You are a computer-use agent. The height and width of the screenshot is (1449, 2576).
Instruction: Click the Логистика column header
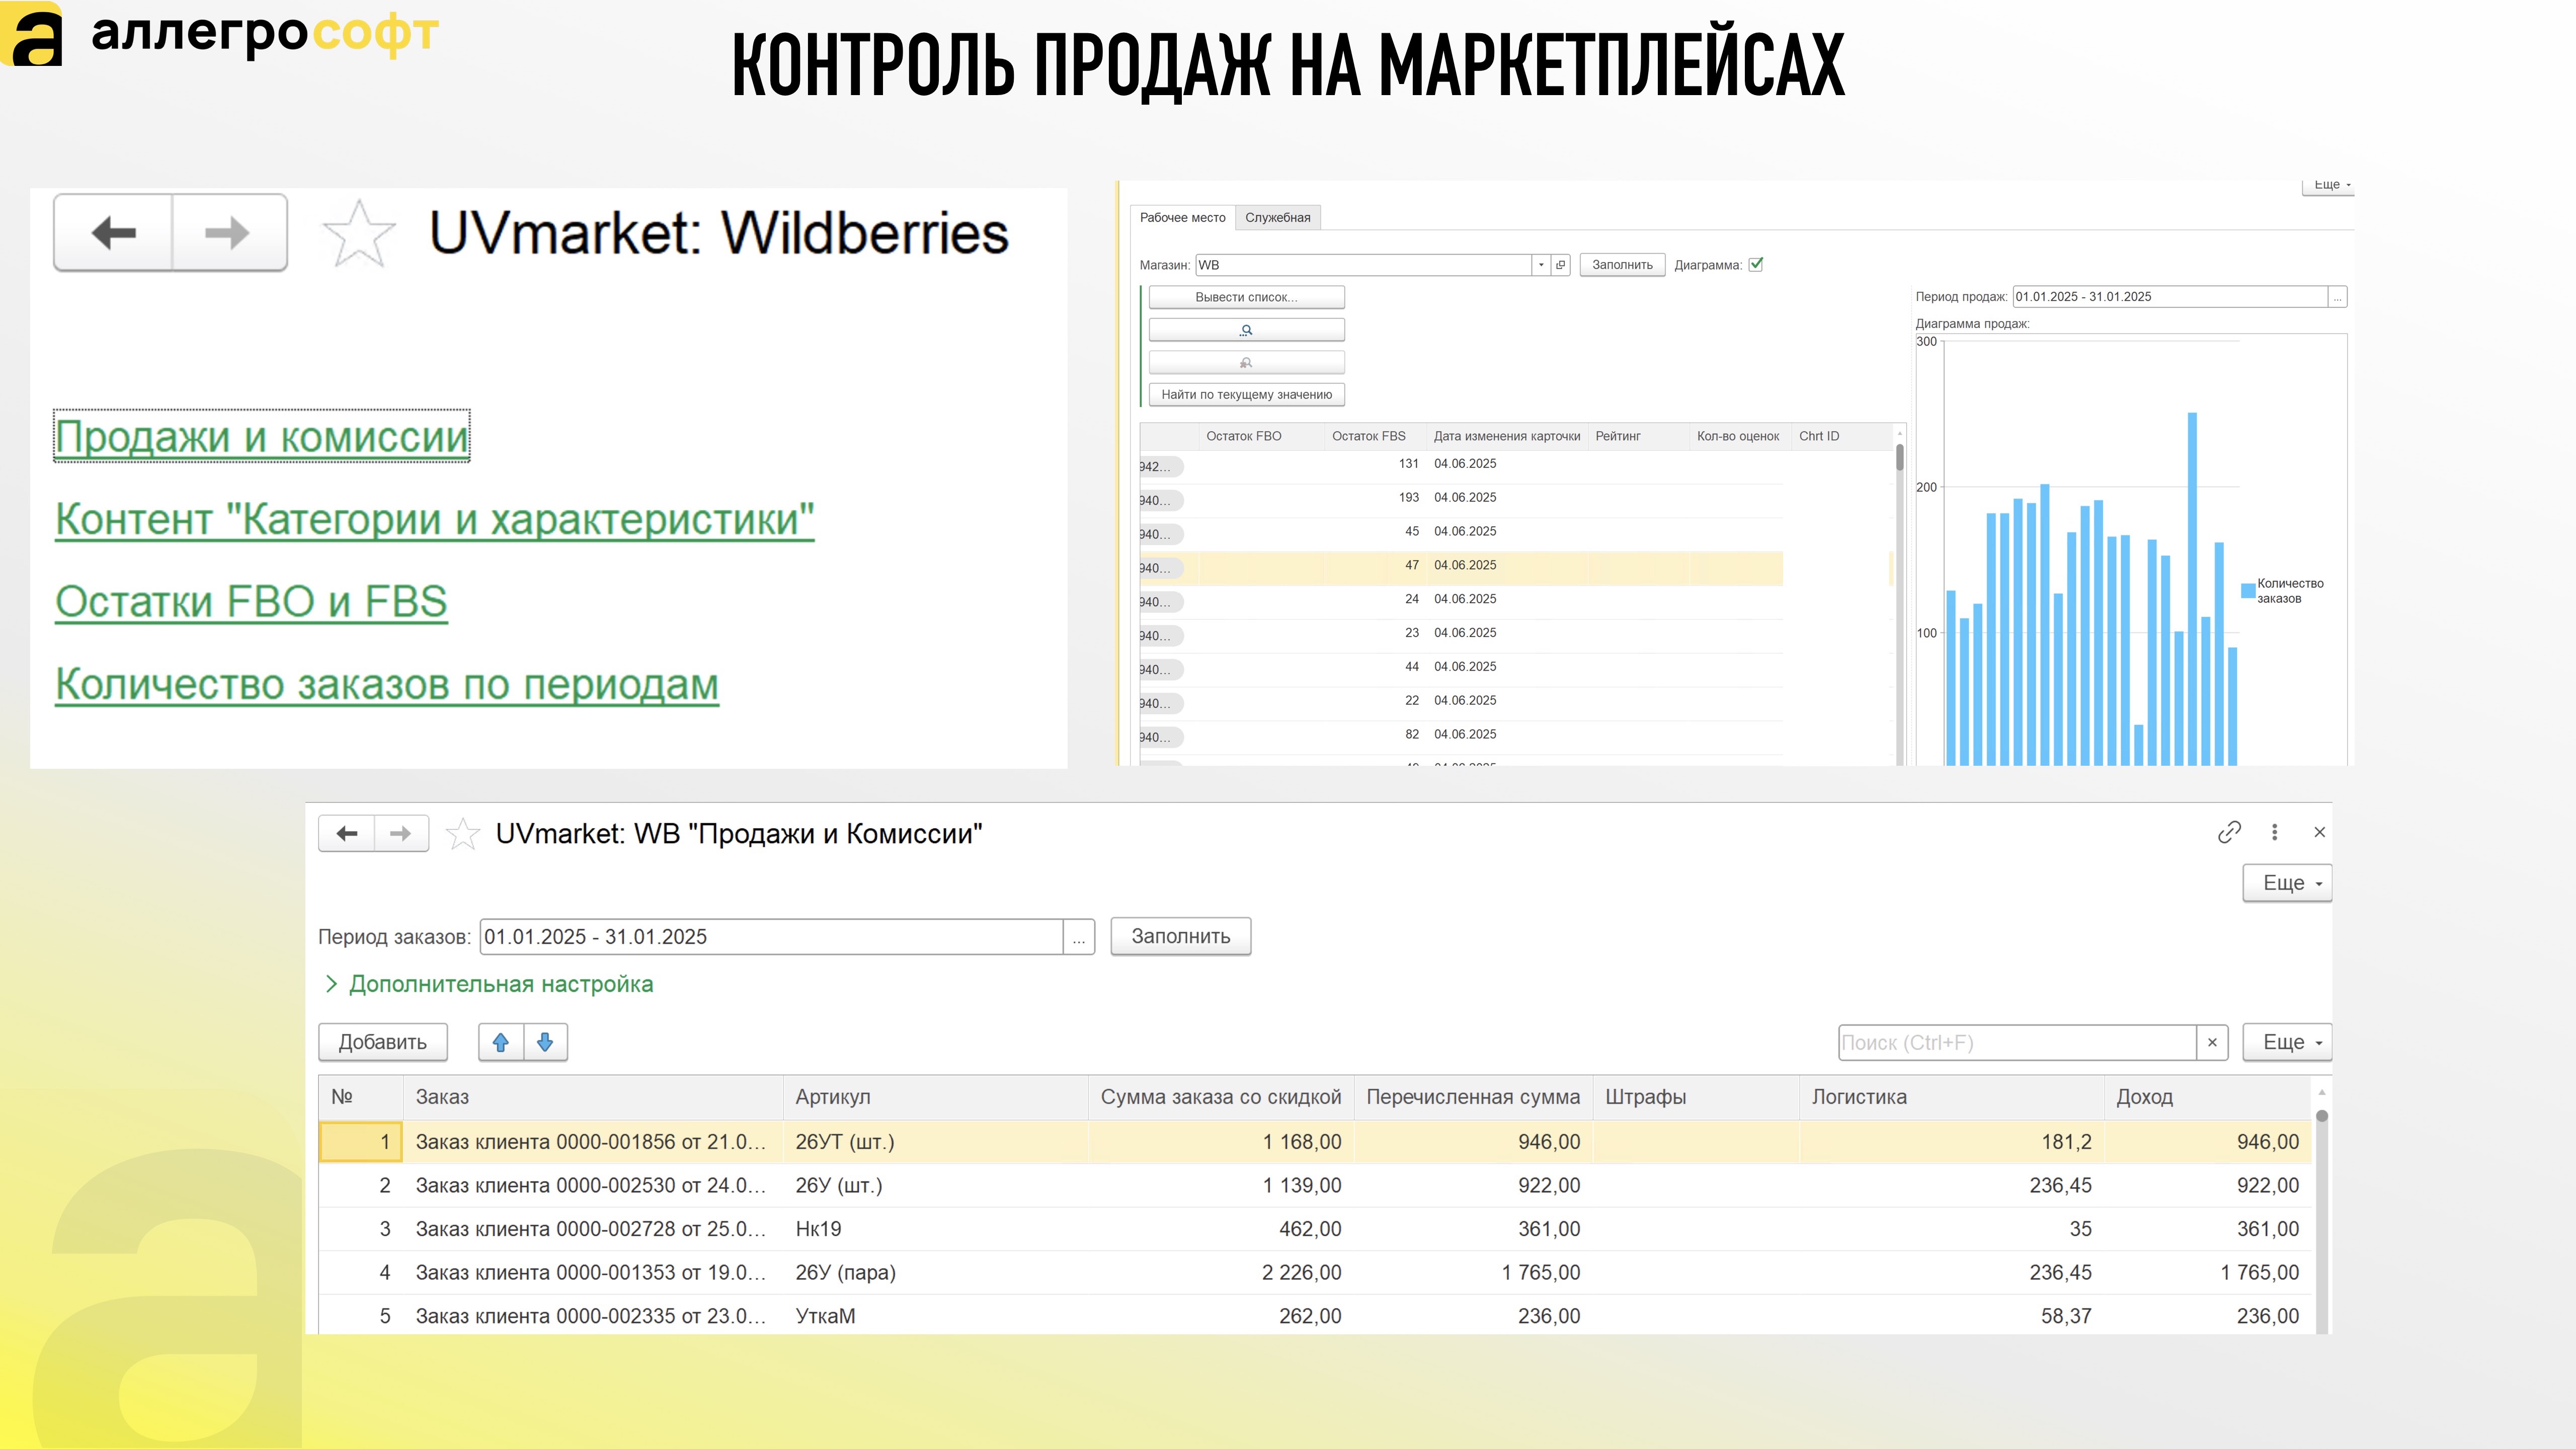(1952, 1097)
